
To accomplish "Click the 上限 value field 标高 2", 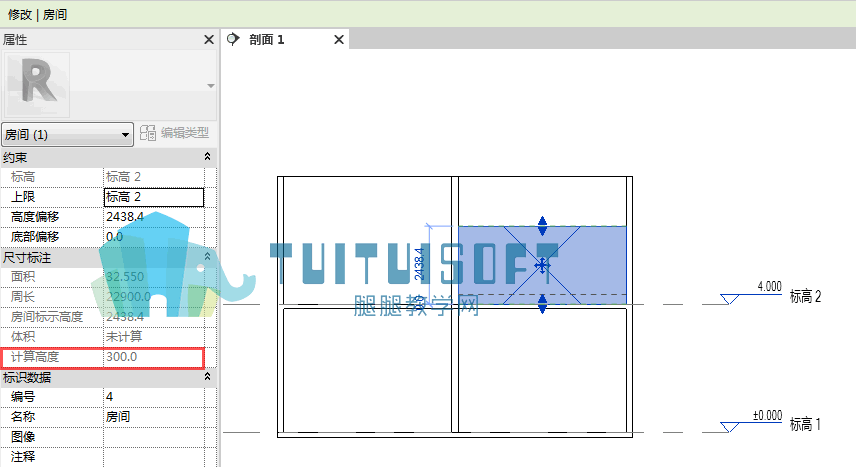I will tap(154, 197).
